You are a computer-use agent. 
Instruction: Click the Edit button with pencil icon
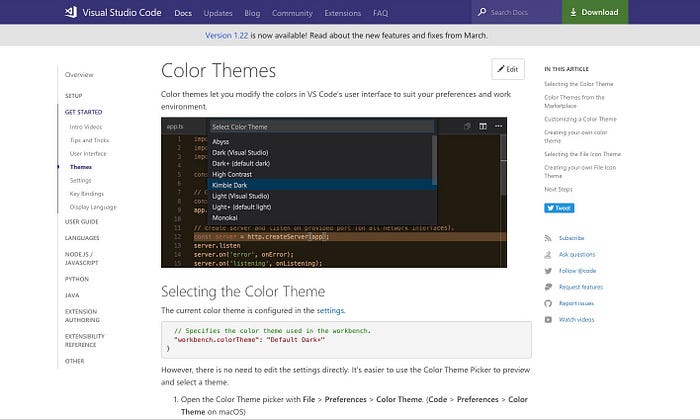(508, 69)
